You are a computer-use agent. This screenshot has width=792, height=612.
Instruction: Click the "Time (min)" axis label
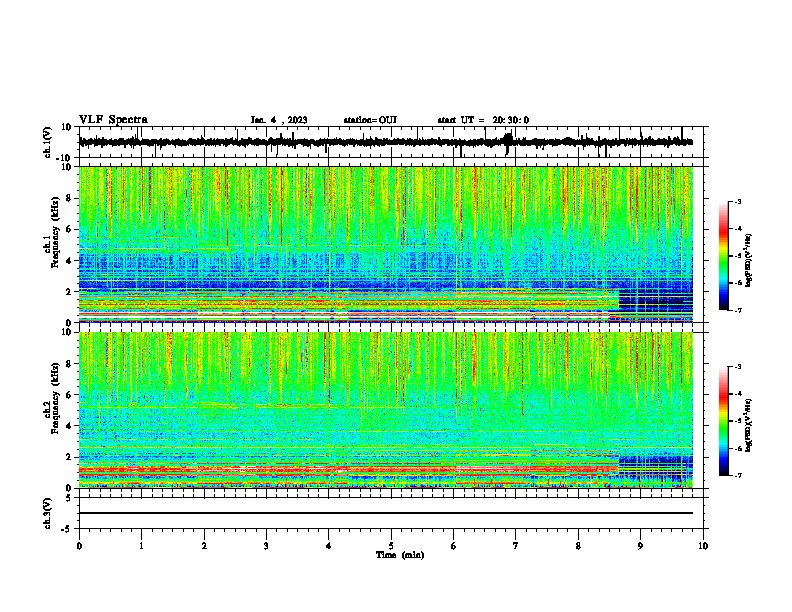(400, 555)
